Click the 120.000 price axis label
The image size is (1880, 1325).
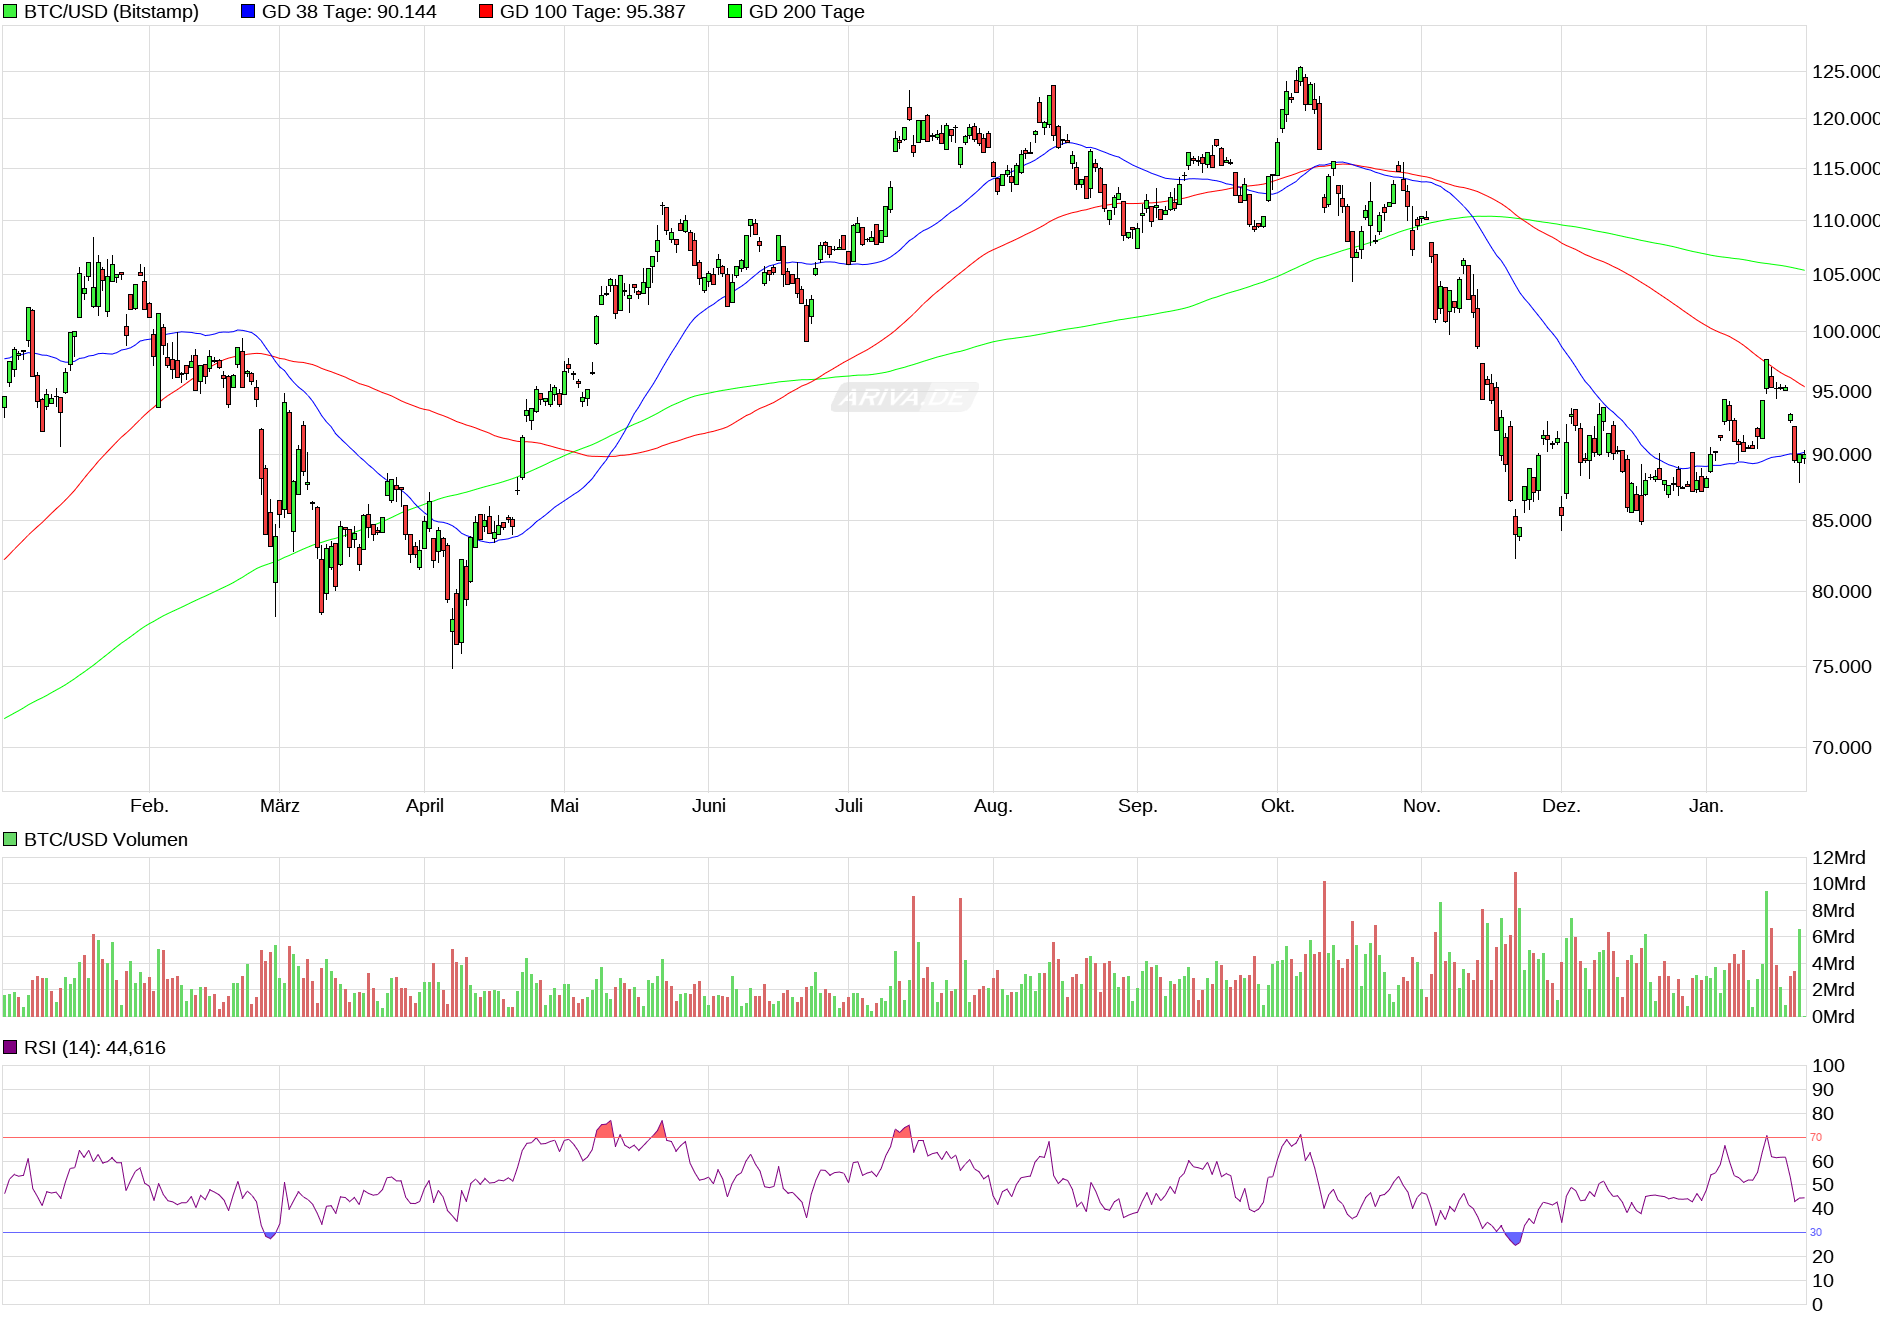[x=1846, y=119]
